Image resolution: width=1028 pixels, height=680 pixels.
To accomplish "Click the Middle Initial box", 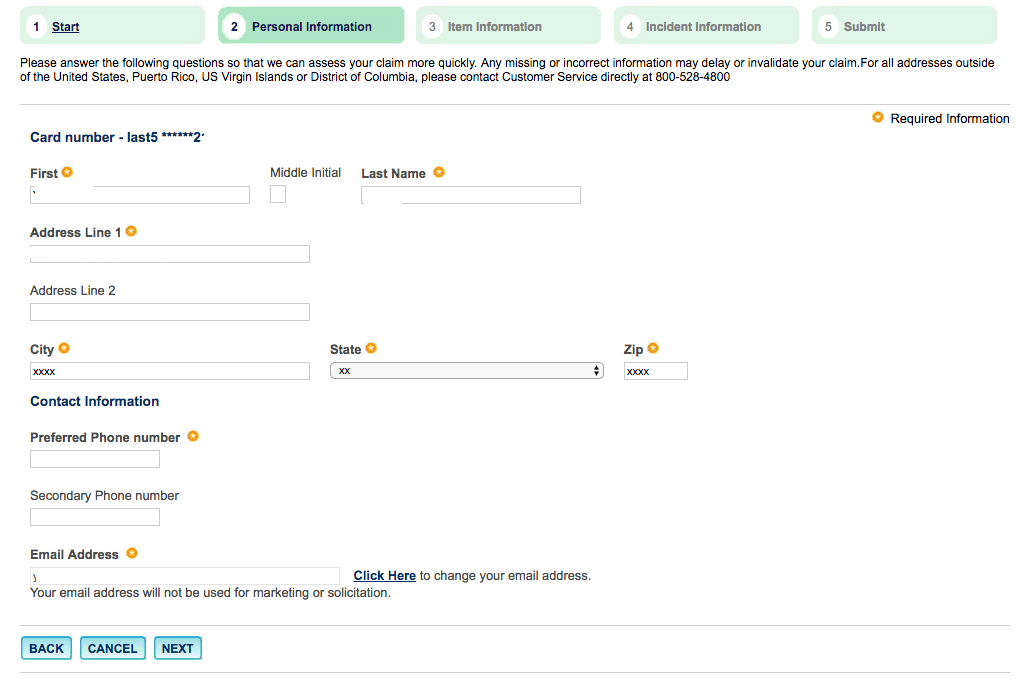I will click(278, 194).
